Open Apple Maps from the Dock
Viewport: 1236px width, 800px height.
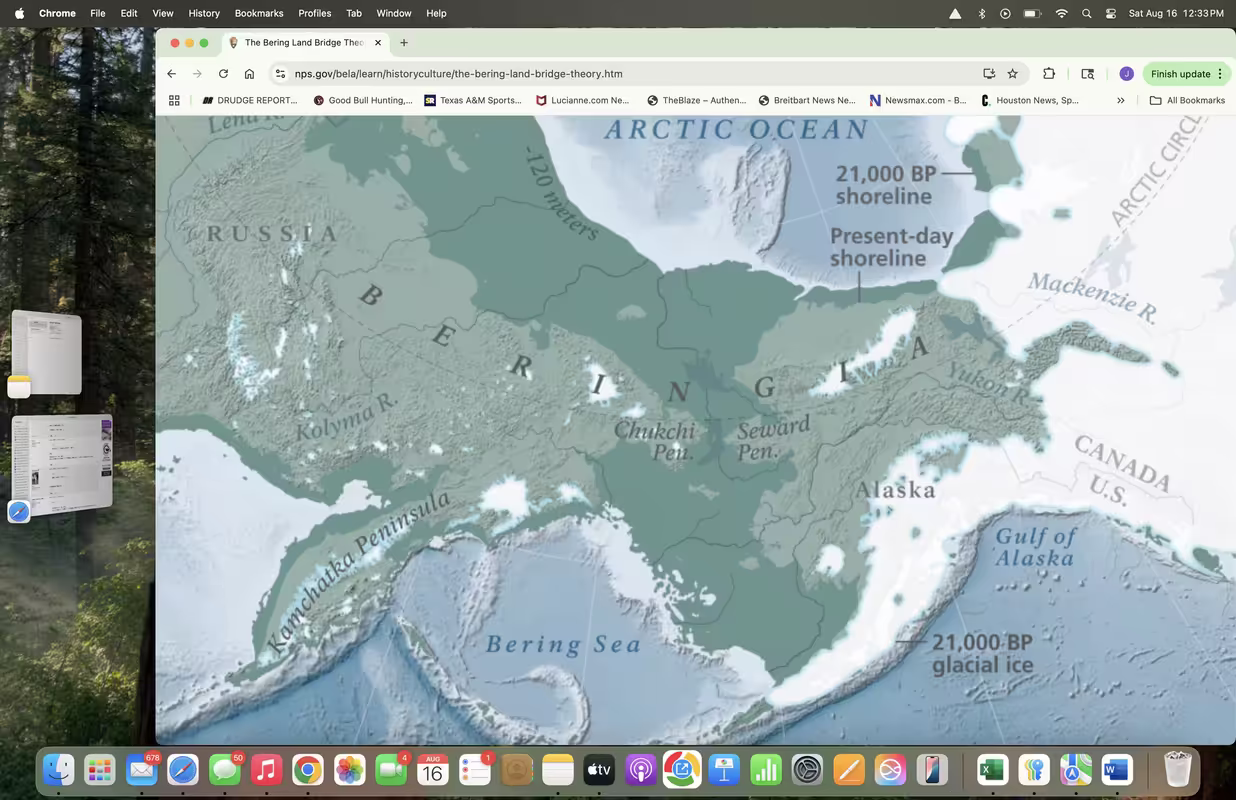click(1075, 770)
